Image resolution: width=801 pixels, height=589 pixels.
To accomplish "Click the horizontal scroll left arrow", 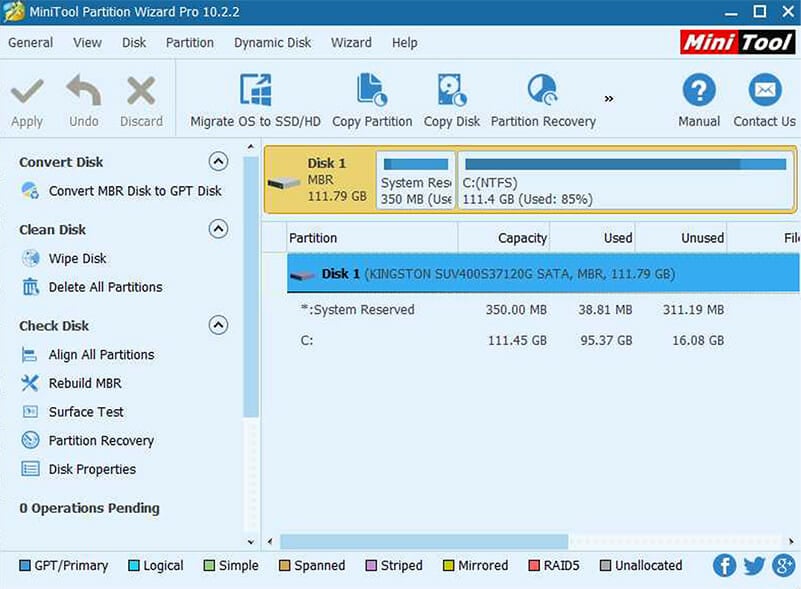I will (270, 541).
